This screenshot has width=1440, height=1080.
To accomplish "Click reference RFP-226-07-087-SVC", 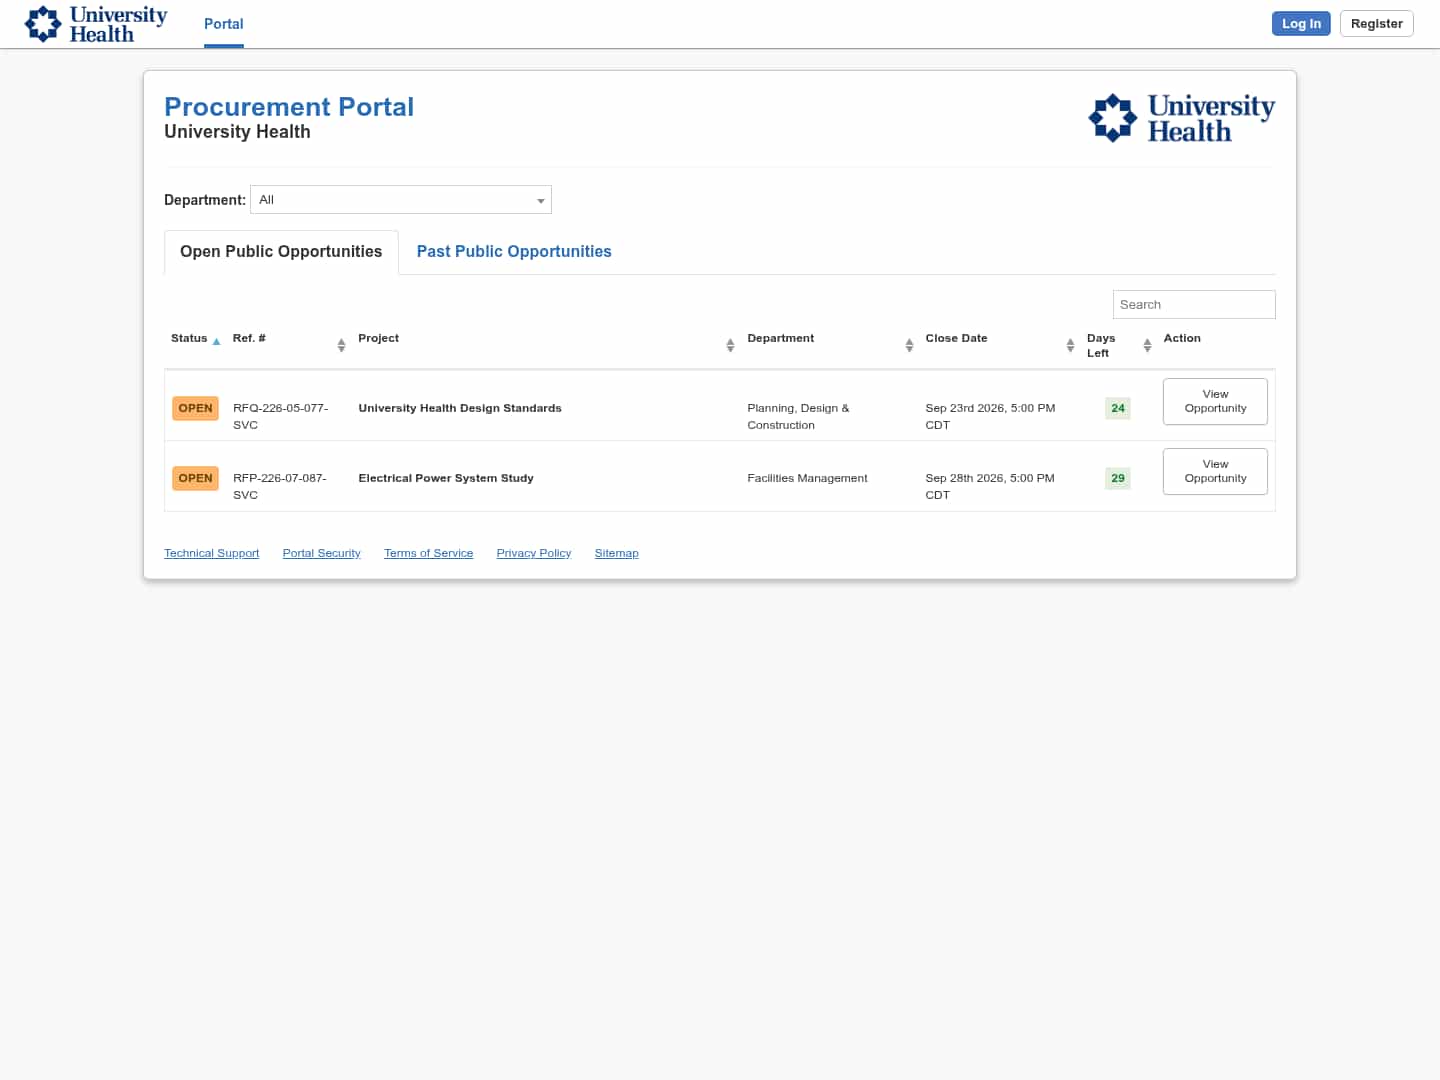I will pos(280,486).
